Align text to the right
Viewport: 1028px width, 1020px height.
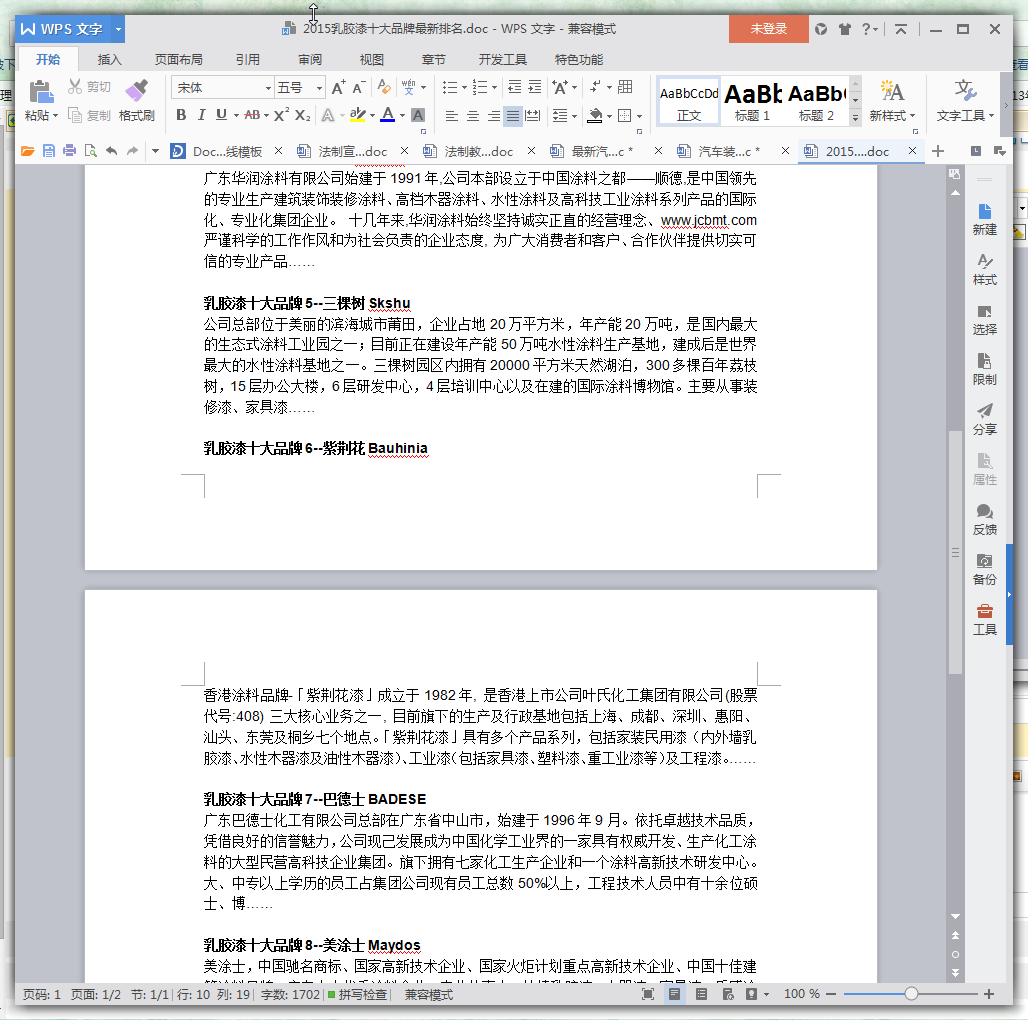493,116
